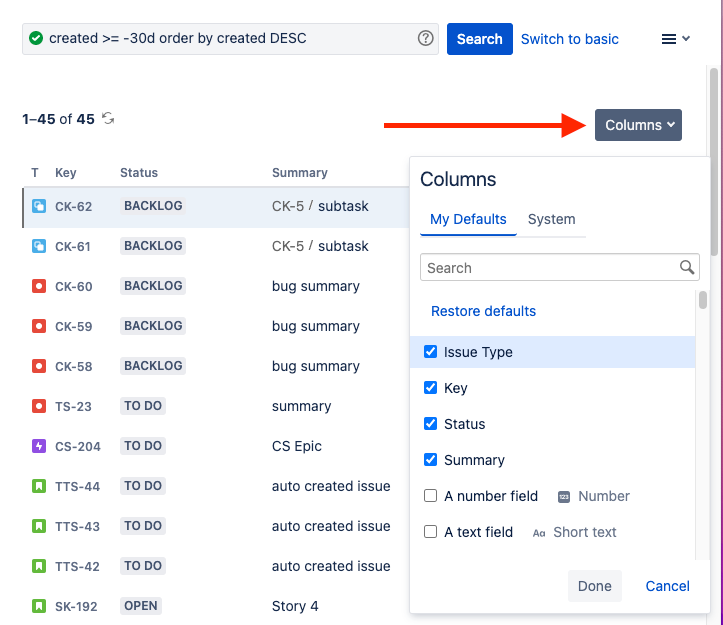Uncheck the Key column checkbox
Viewport: 723px width, 625px height.
[x=430, y=387]
